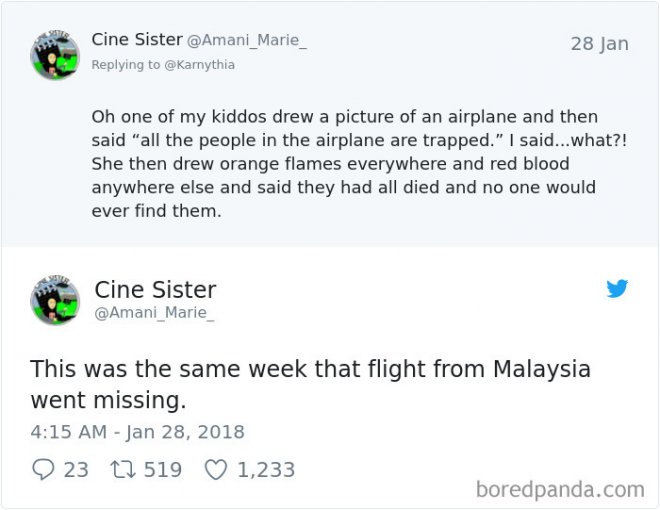
Task: Click the large Cine Sister name in main tweet
Action: pyautogui.click(x=155, y=290)
